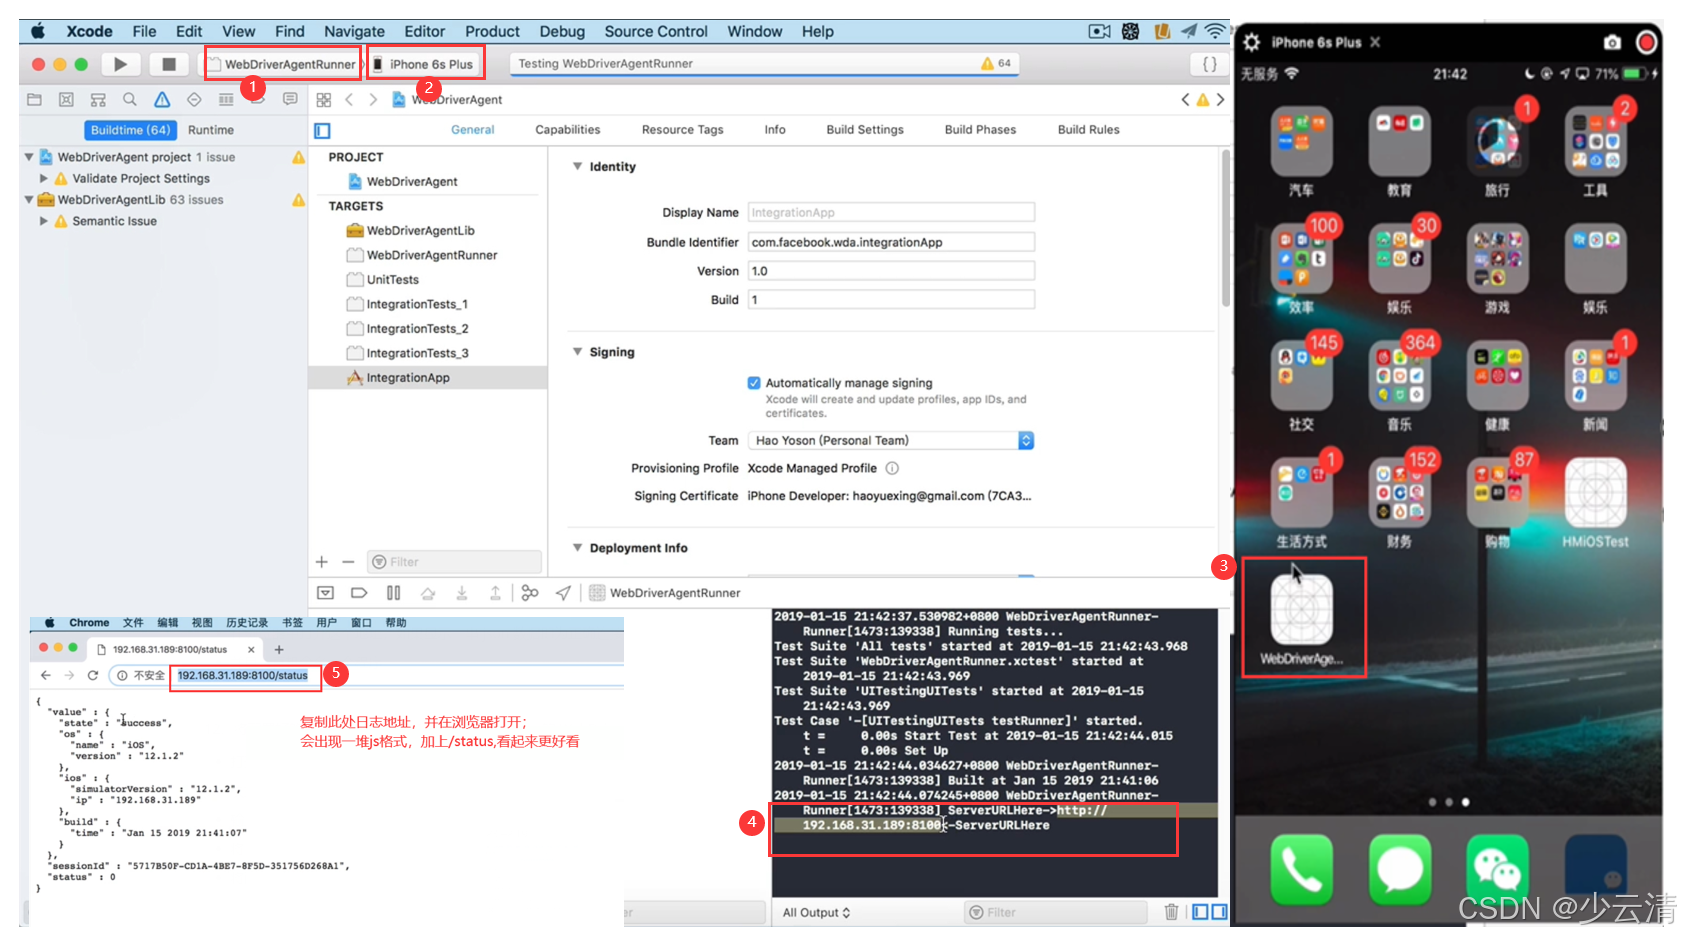
Task: Toggle the console pane button
Action: click(1220, 912)
